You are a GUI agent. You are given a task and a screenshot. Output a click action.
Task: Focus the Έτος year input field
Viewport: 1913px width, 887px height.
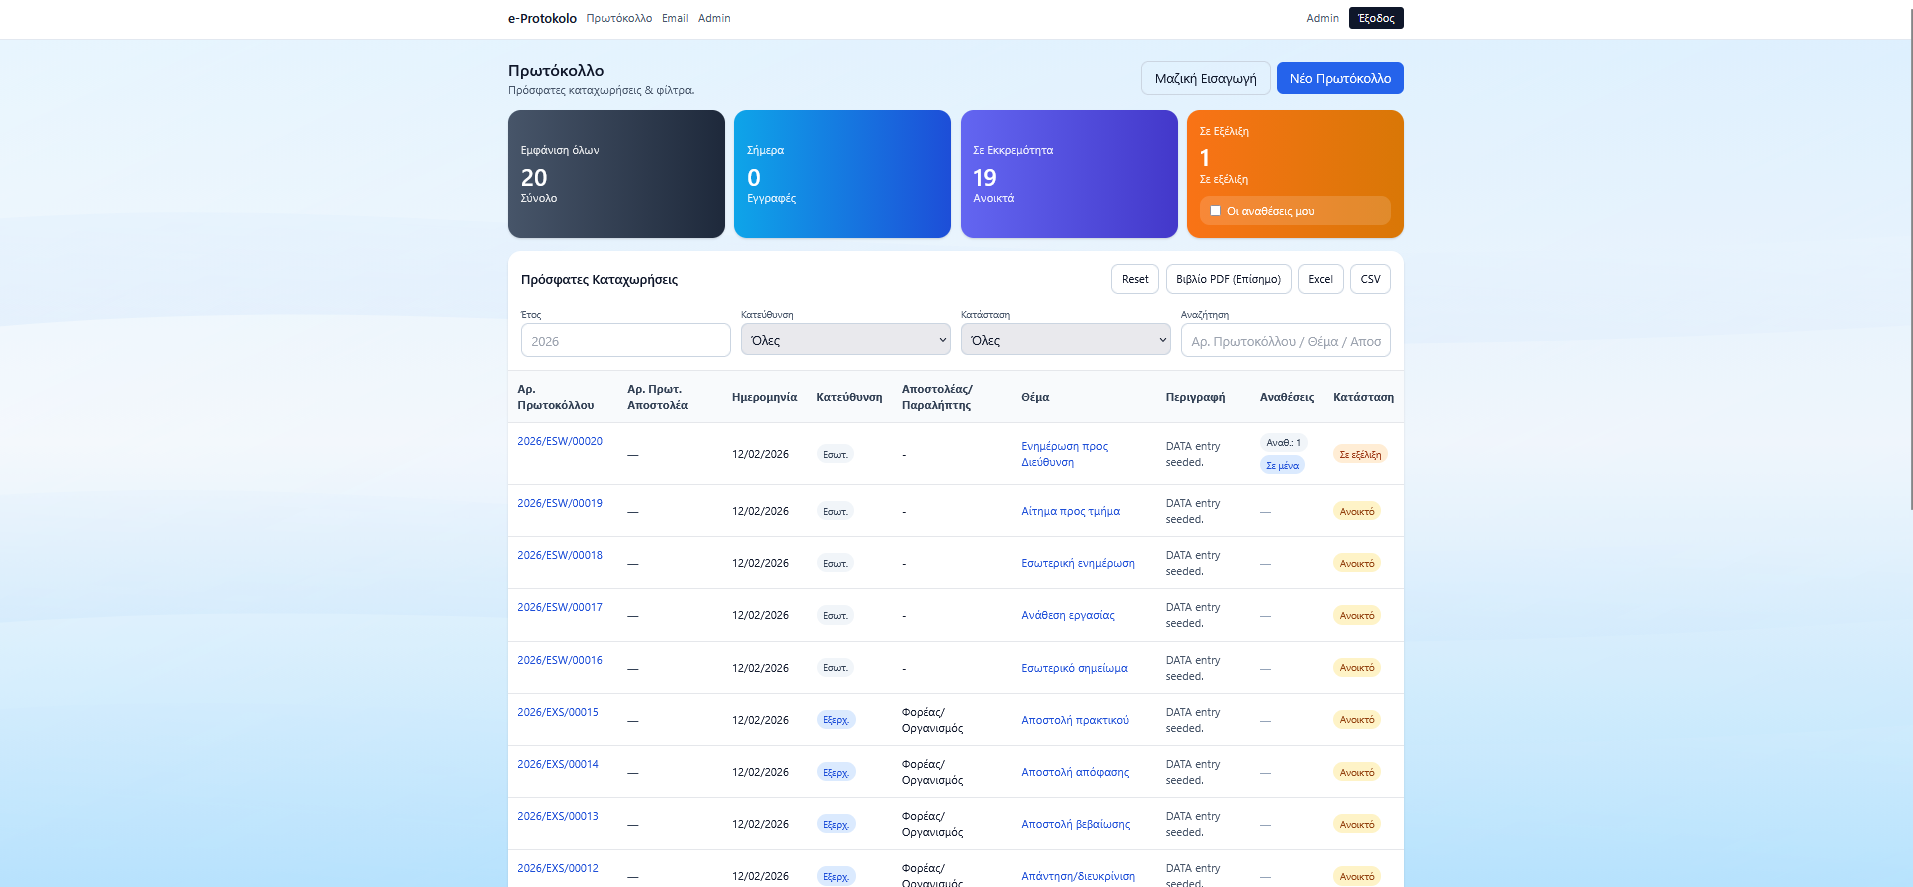coord(625,340)
